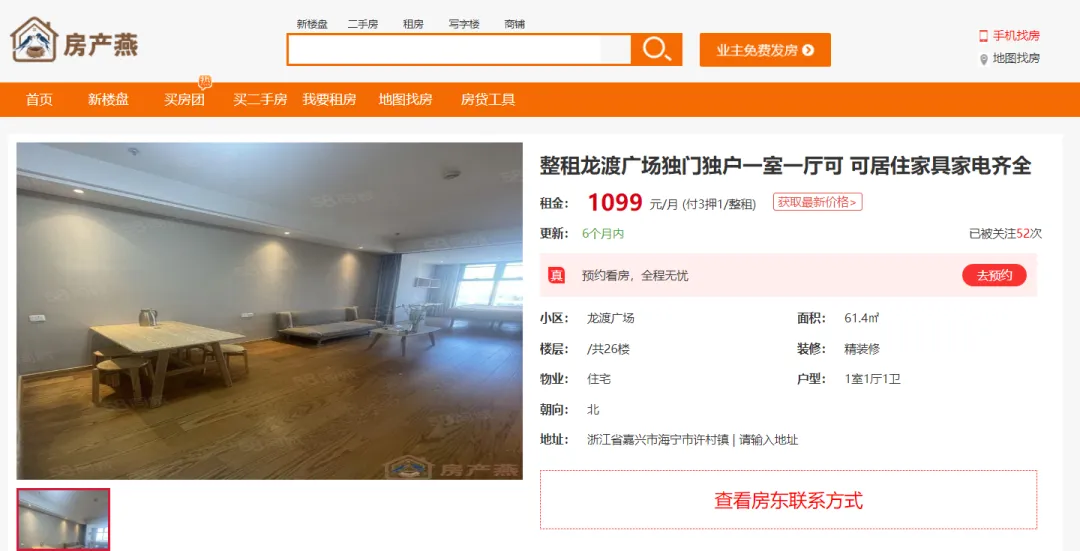
Task: Switch search category to 租房
Action: 413,24
